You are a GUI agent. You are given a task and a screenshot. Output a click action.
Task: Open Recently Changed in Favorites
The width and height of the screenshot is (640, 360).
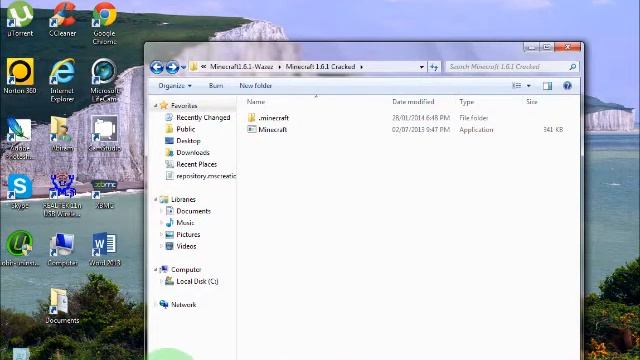coord(198,118)
